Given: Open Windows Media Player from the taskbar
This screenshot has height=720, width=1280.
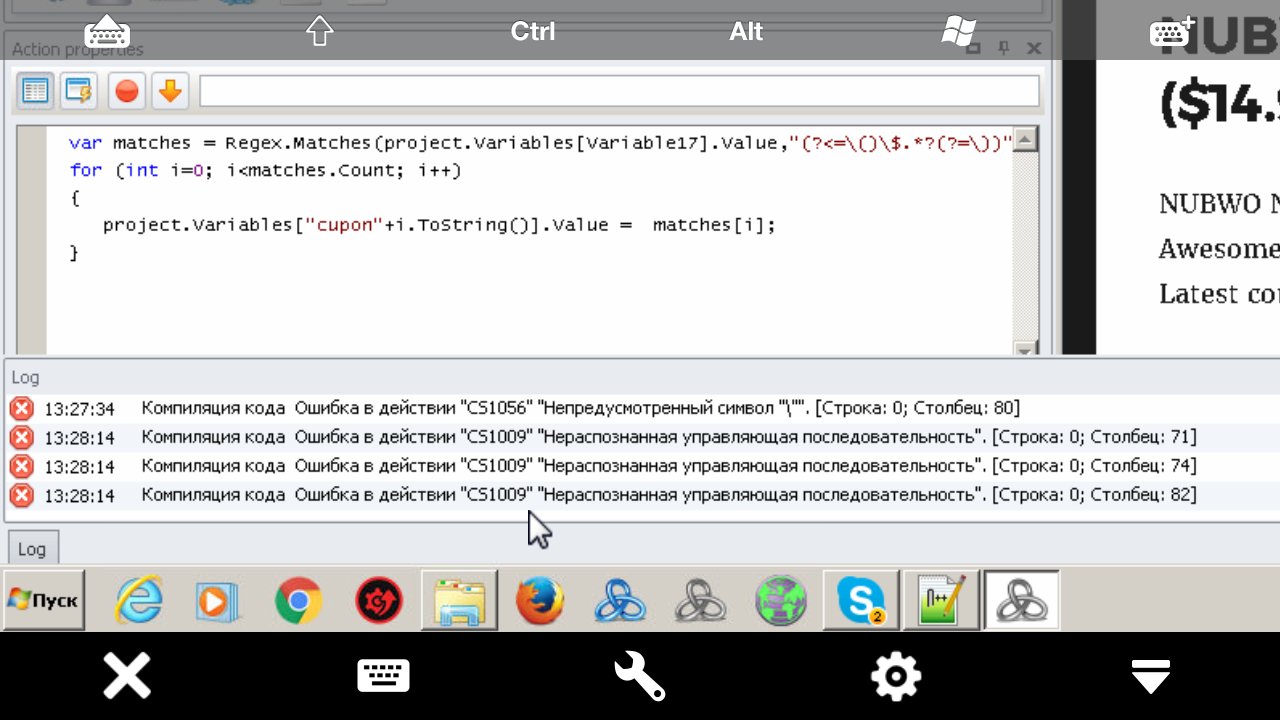Looking at the screenshot, I should coord(218,601).
